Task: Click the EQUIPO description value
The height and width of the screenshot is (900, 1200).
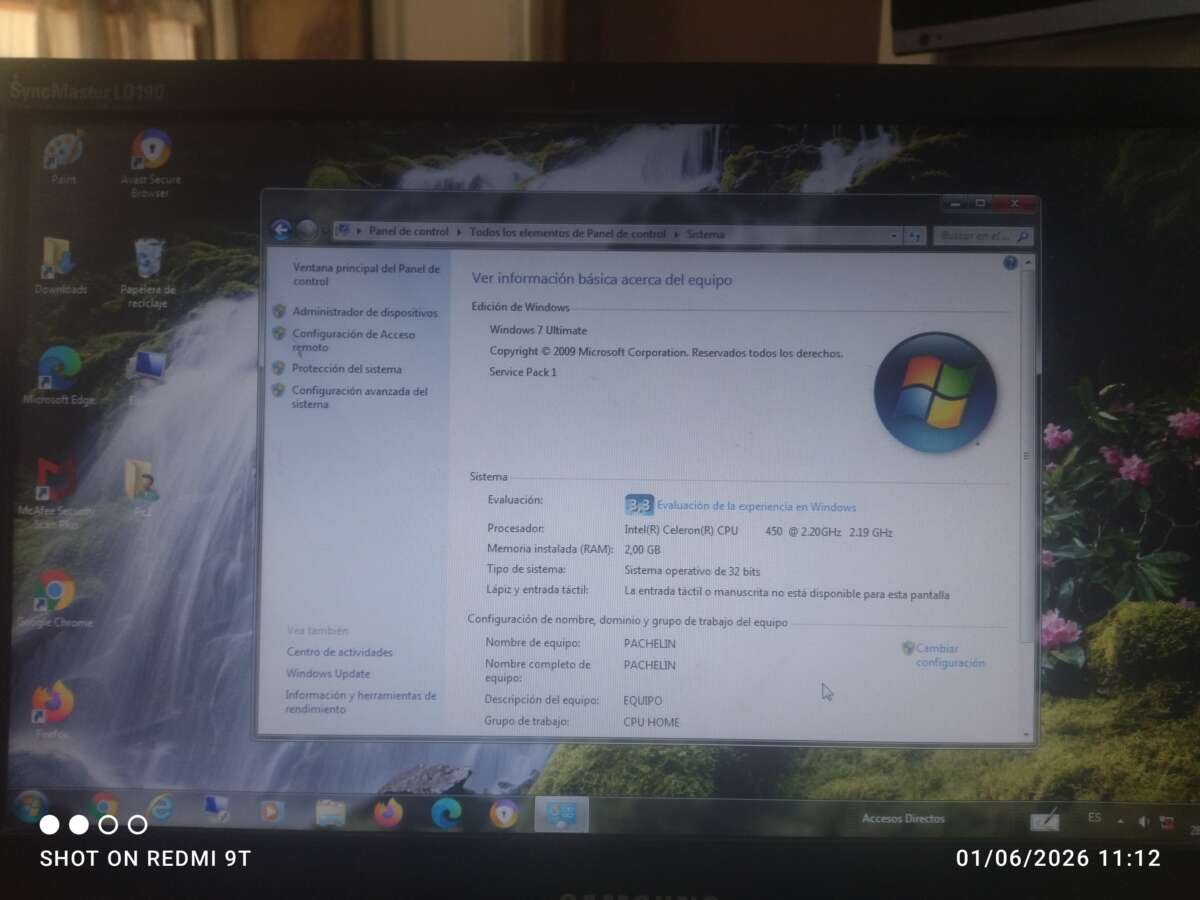Action: click(x=643, y=701)
